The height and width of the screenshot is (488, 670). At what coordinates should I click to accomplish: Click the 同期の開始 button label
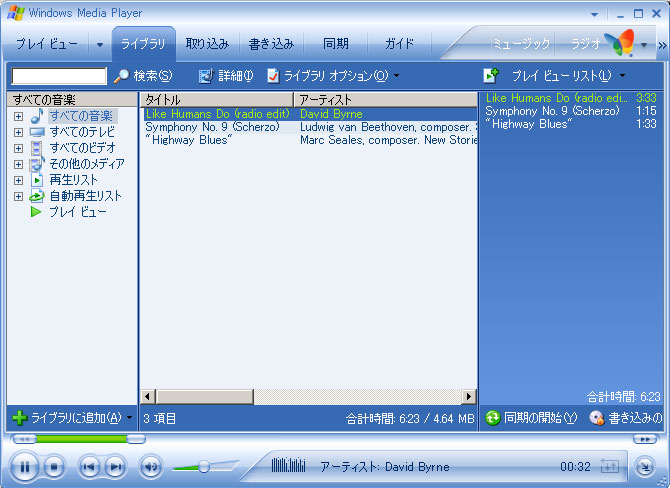[x=541, y=418]
